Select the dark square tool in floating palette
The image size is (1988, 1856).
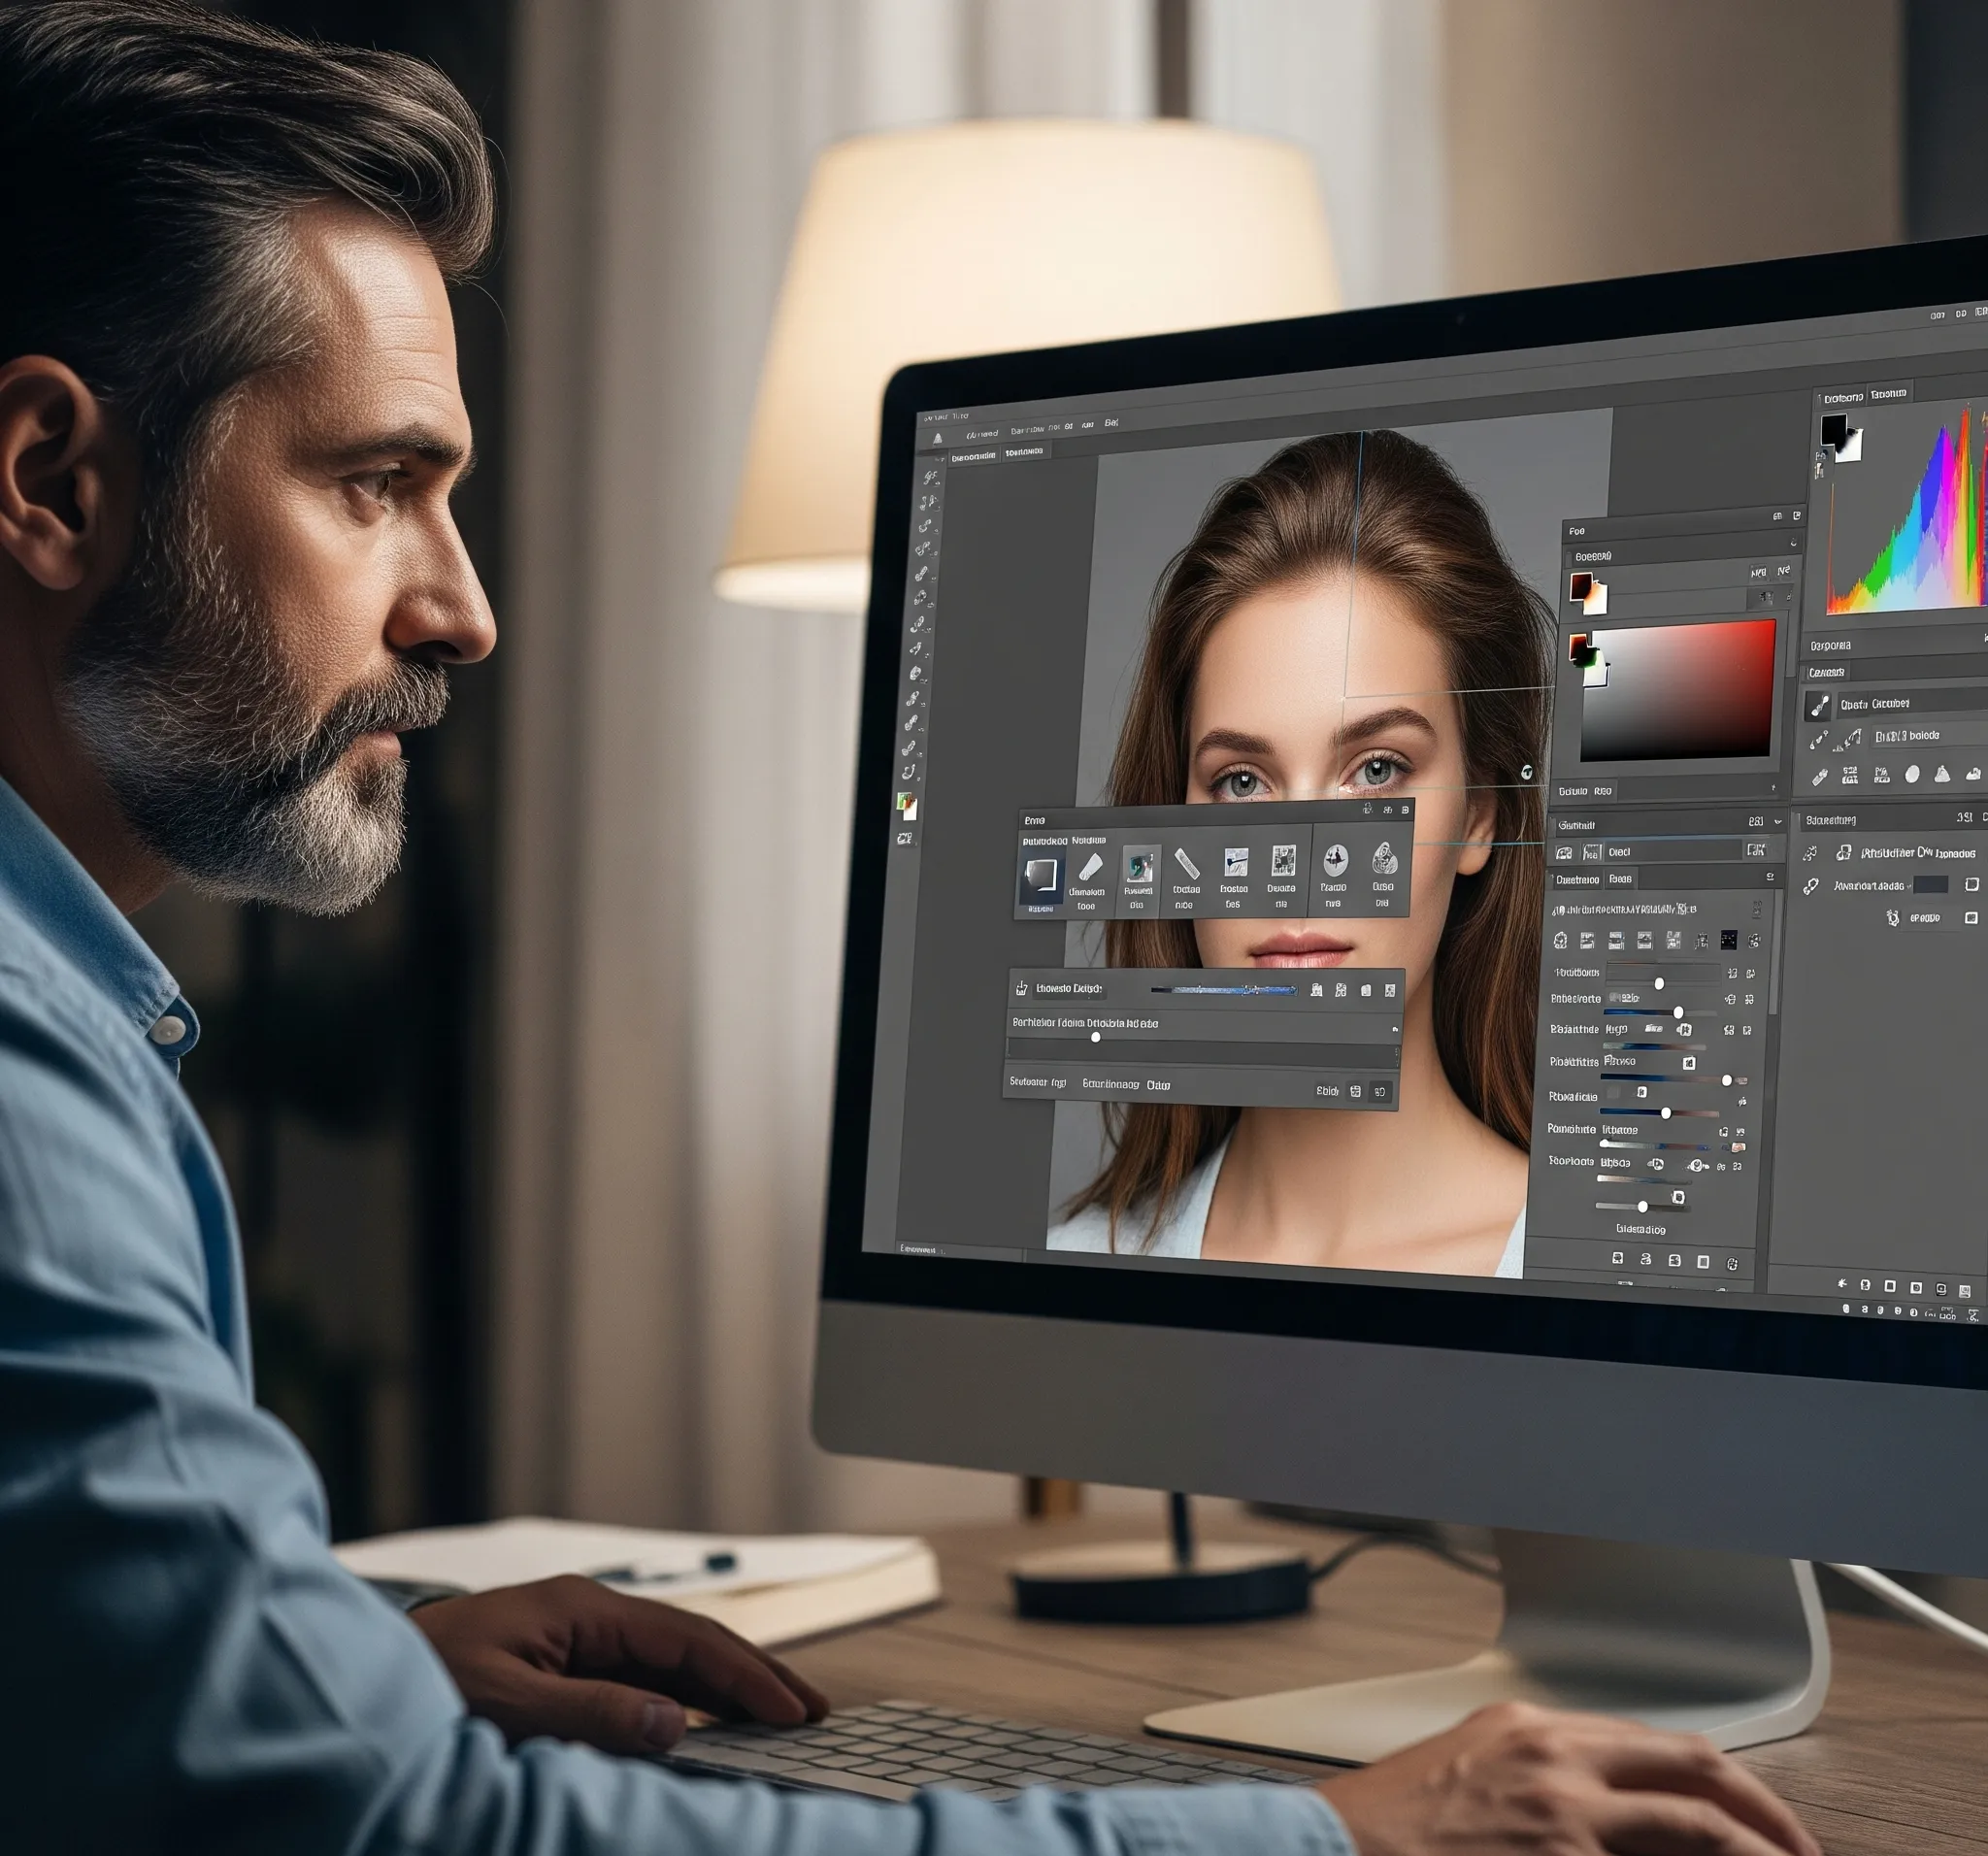(x=1041, y=876)
